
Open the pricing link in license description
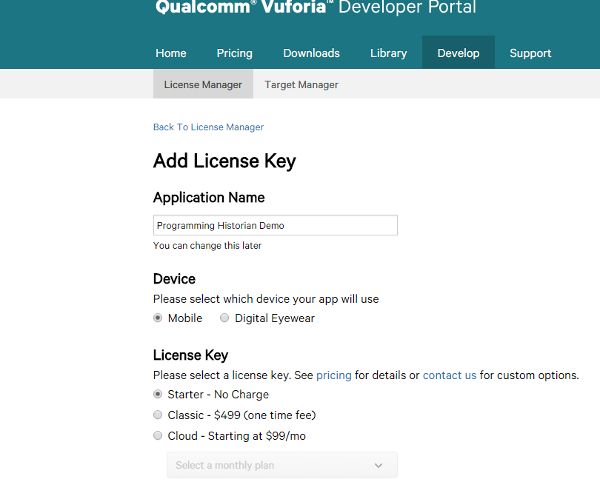[333, 375]
